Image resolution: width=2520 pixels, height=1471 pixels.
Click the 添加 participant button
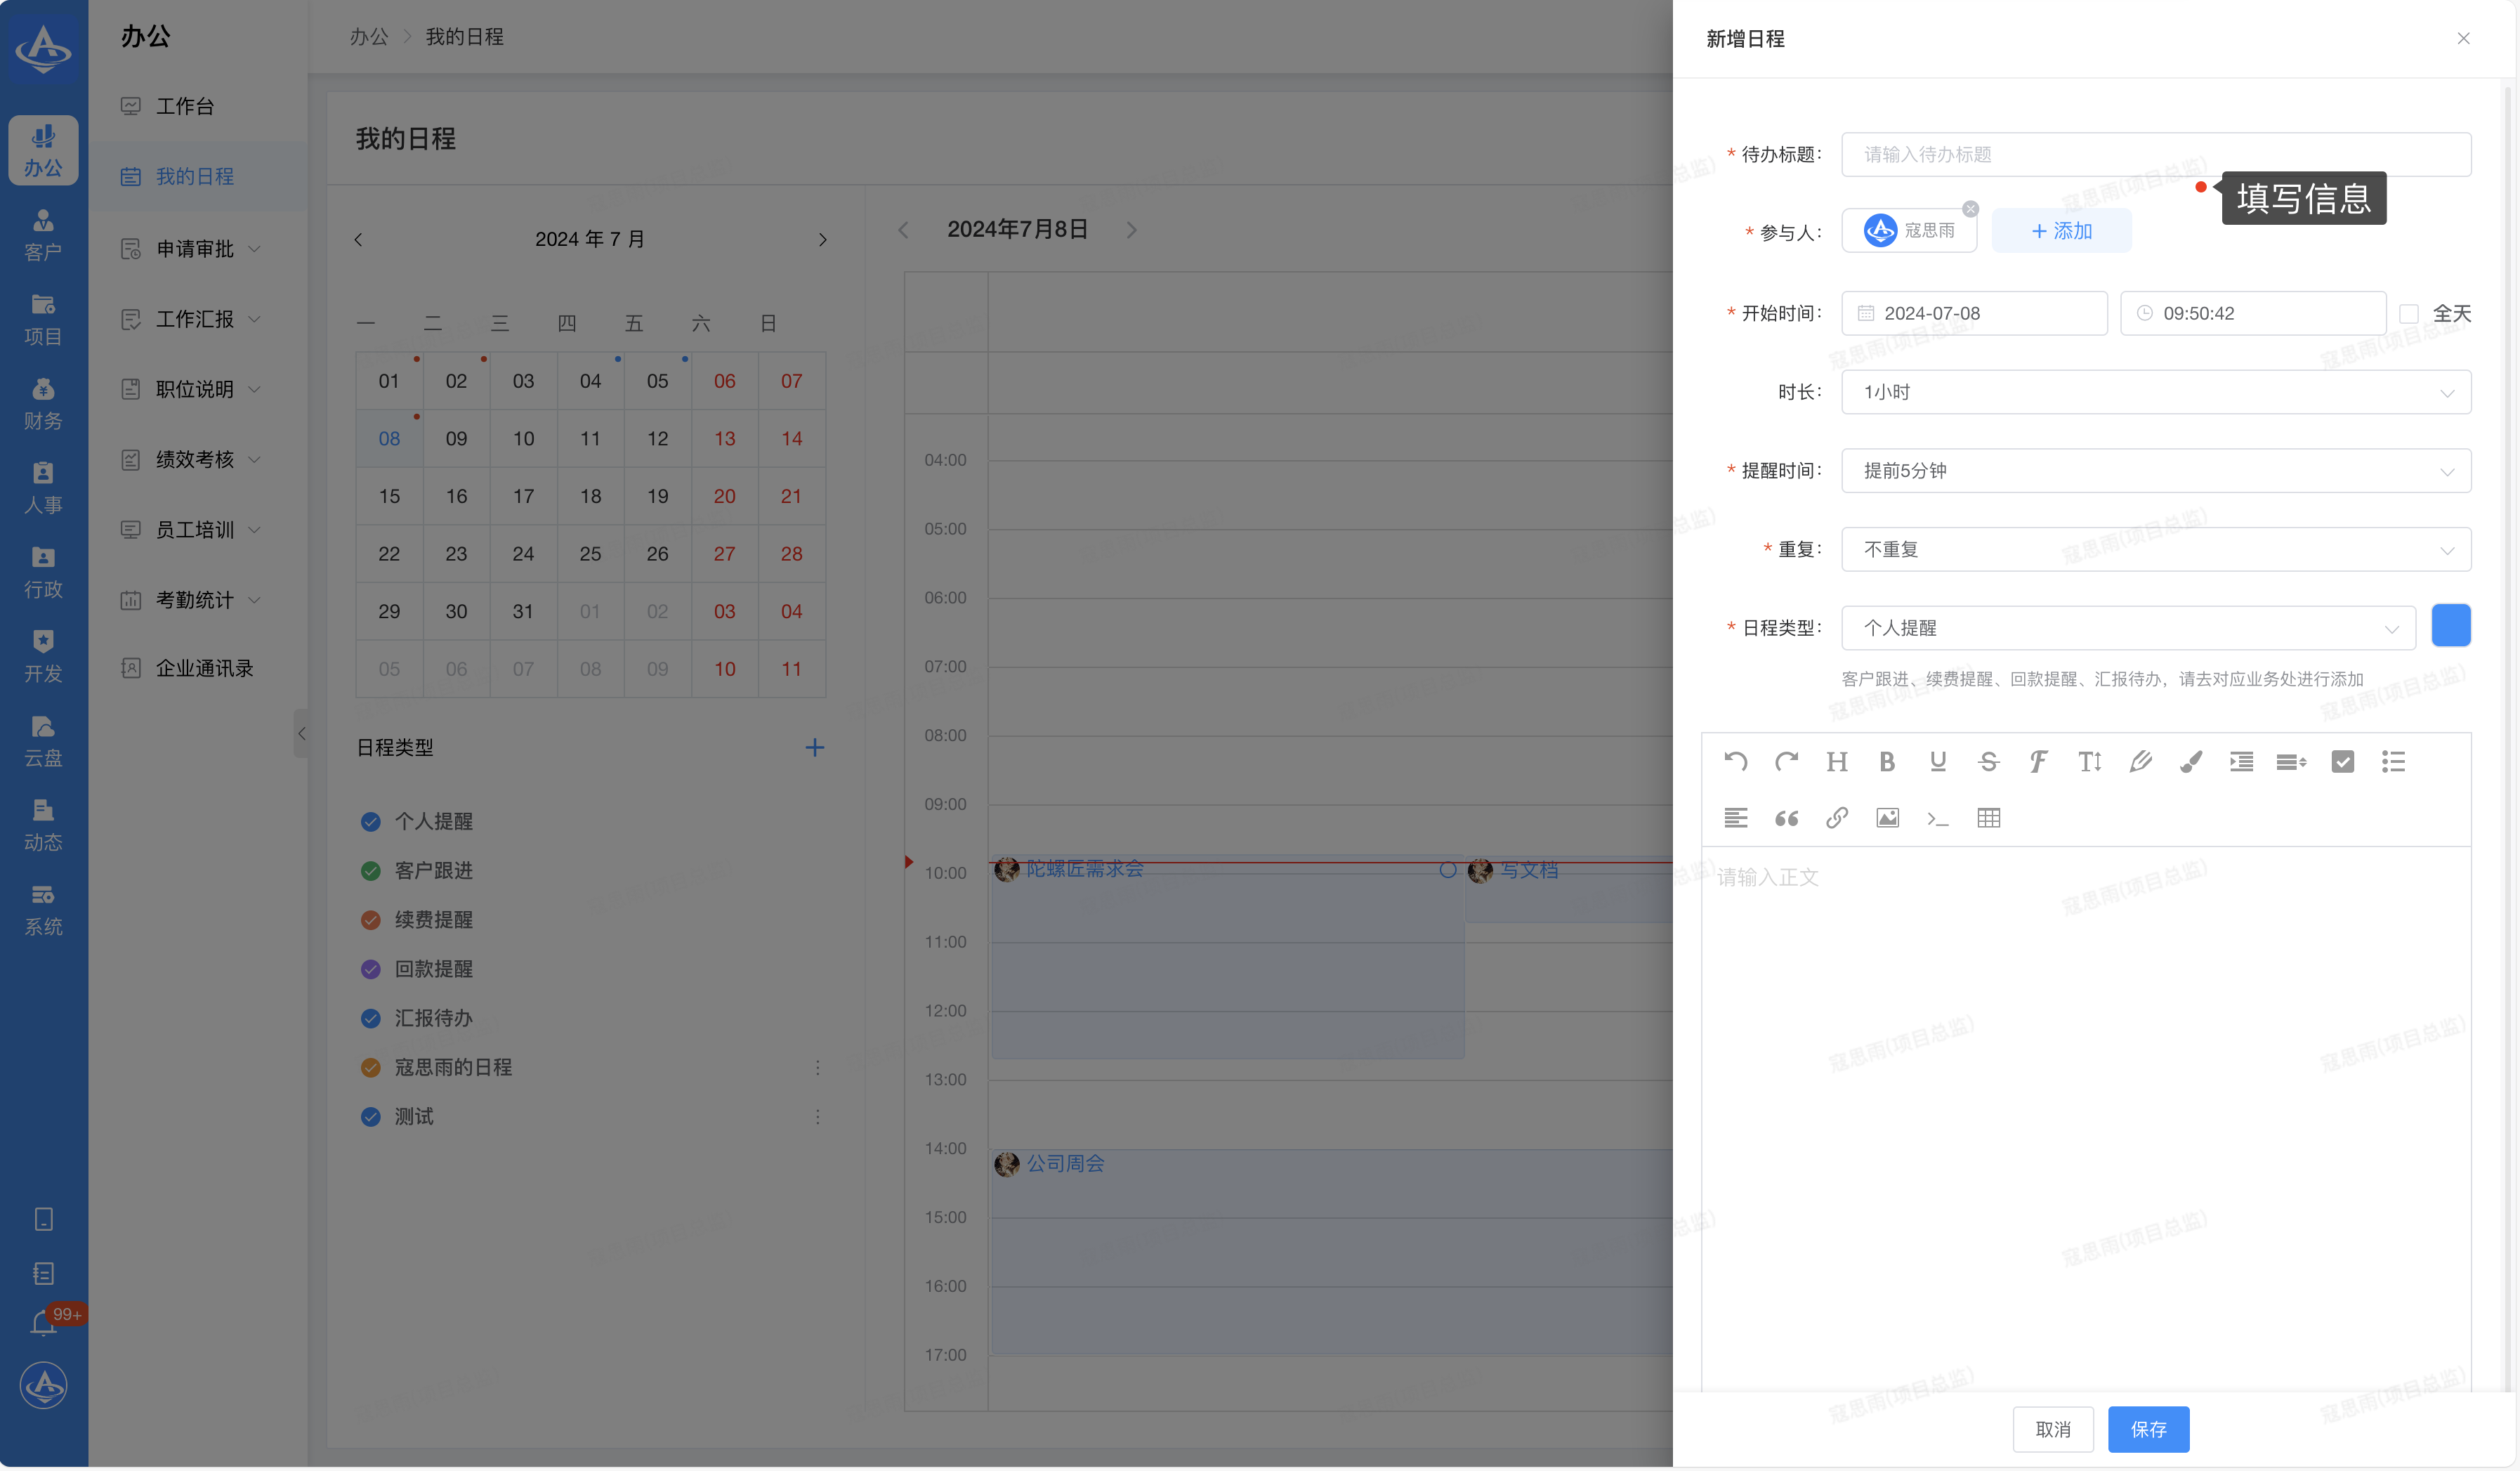2061,231
